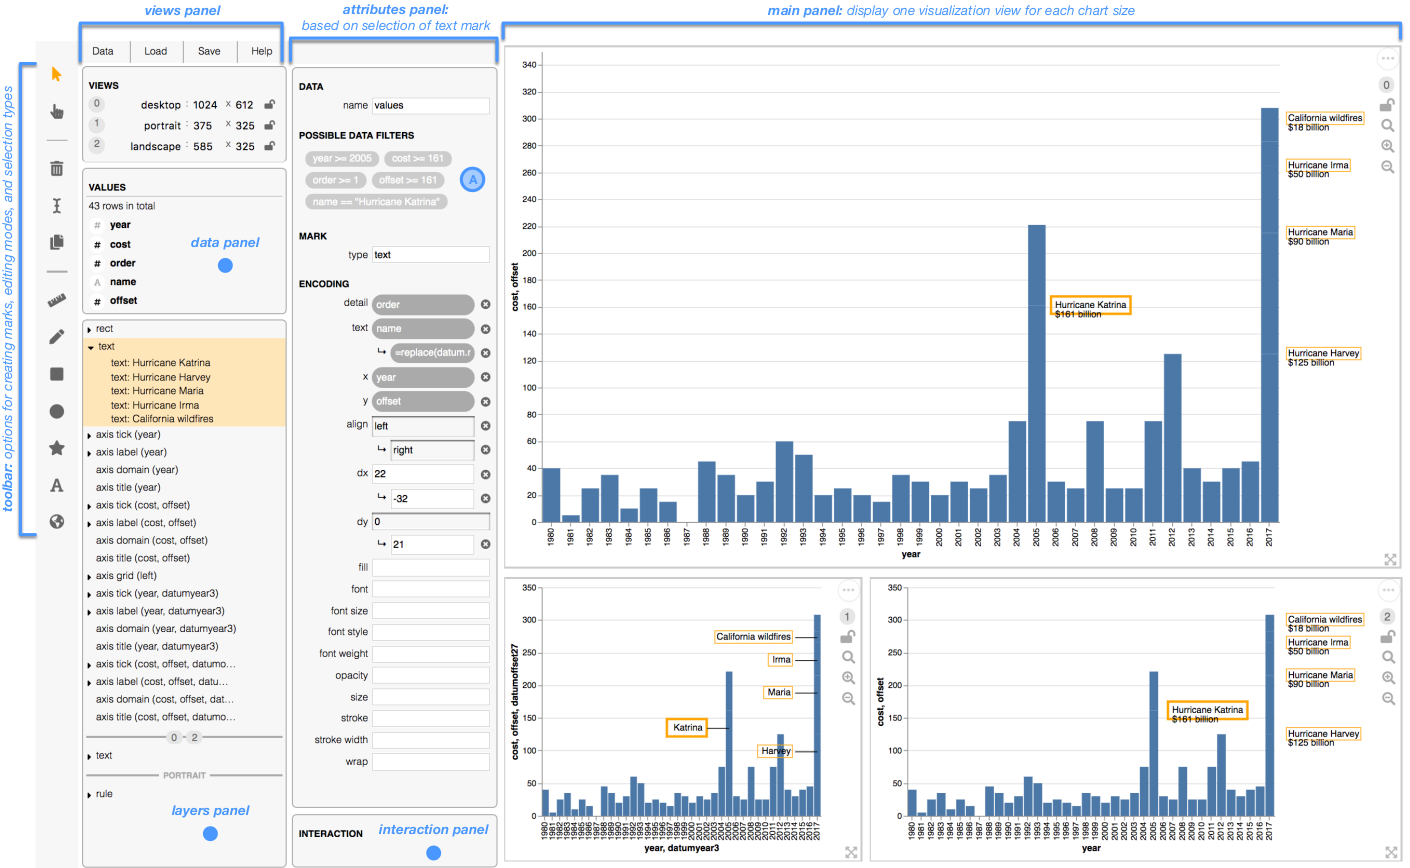This screenshot has height=868, width=1410.
Task: Remove the detail order encoding
Action: click(x=485, y=304)
